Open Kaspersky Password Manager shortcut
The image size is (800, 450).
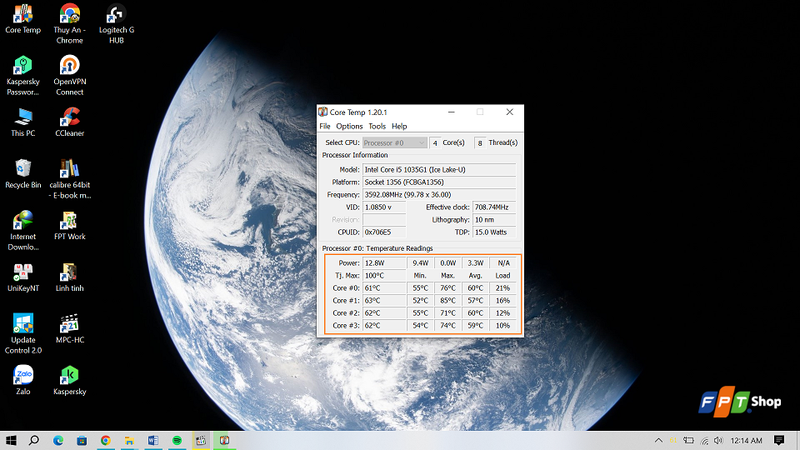click(x=23, y=76)
